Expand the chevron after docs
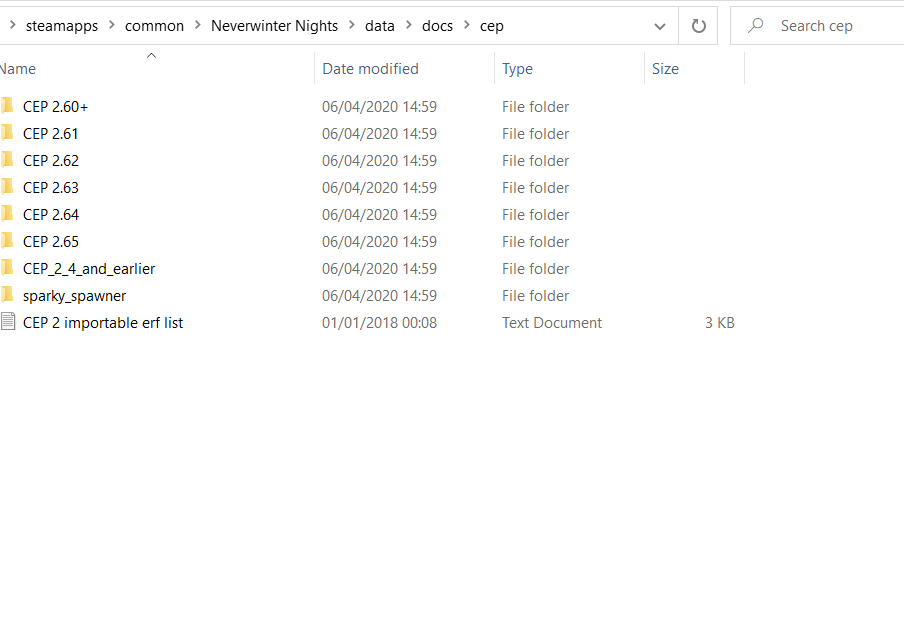This screenshot has height=622, width=904. tap(467, 25)
